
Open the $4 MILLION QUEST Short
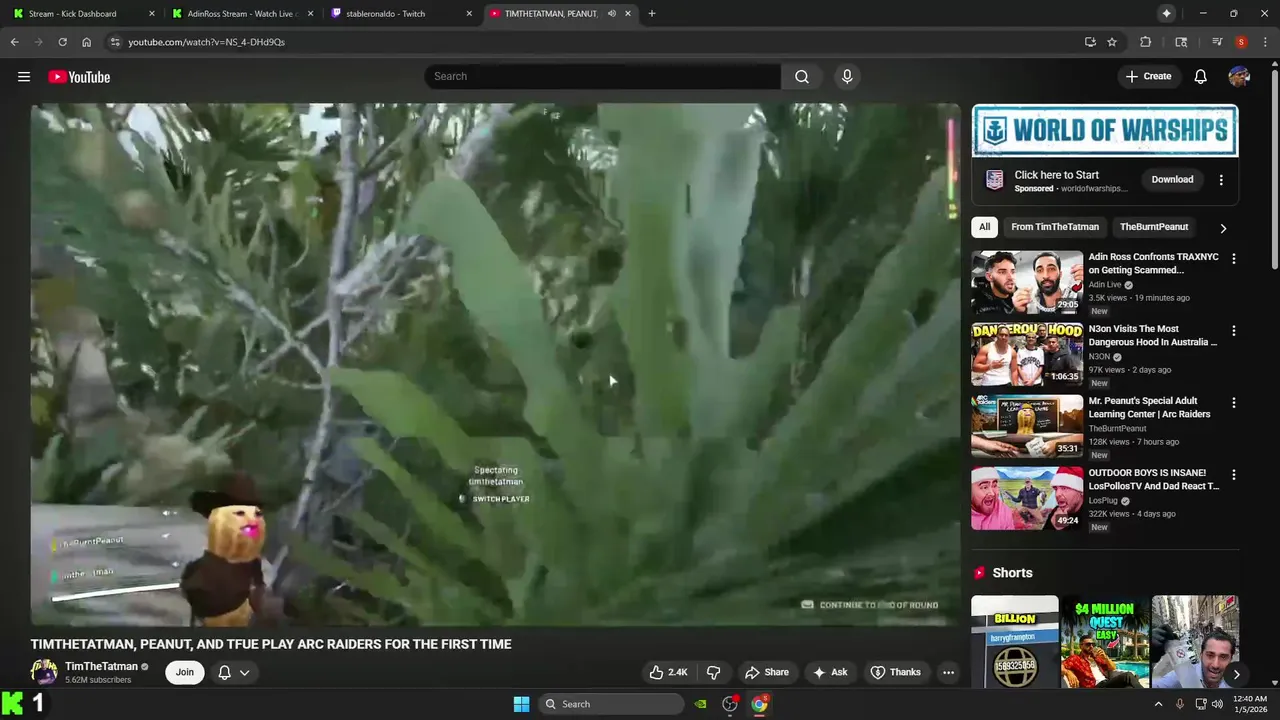tap(1105, 642)
